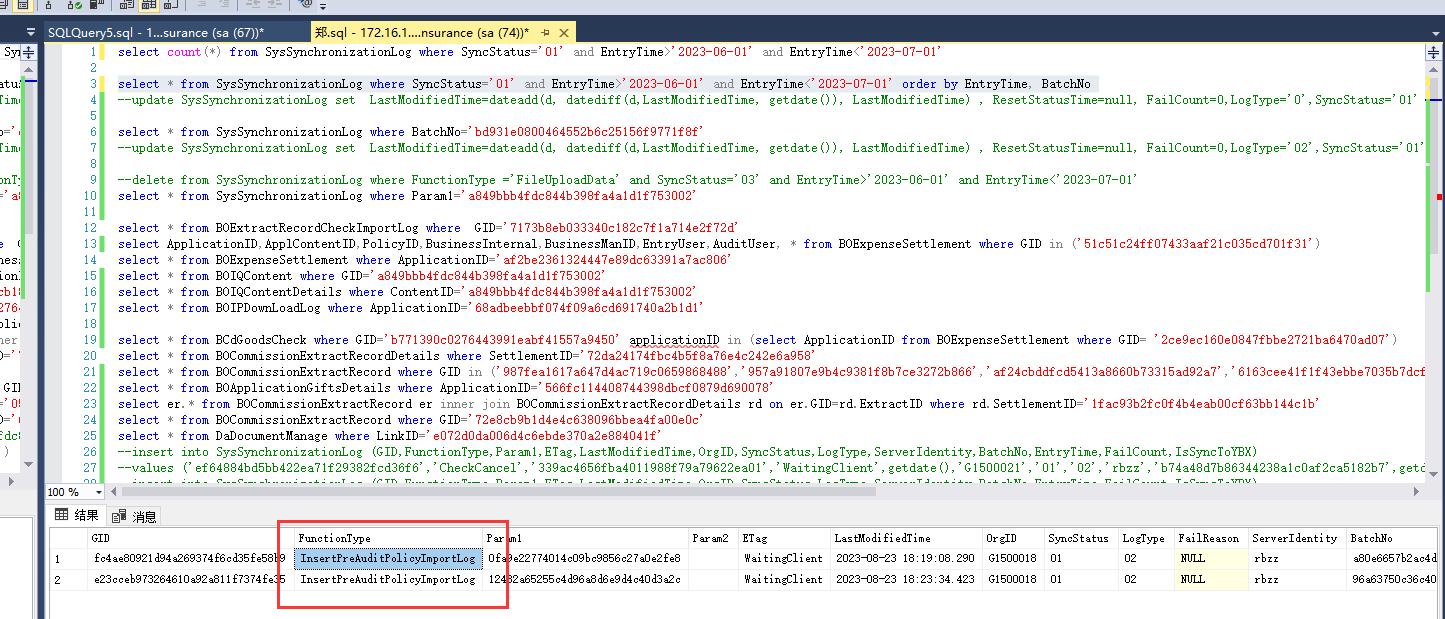This screenshot has width=1445, height=619.
Task: Expand the active documents list arrow at far right
Action: (1433, 33)
